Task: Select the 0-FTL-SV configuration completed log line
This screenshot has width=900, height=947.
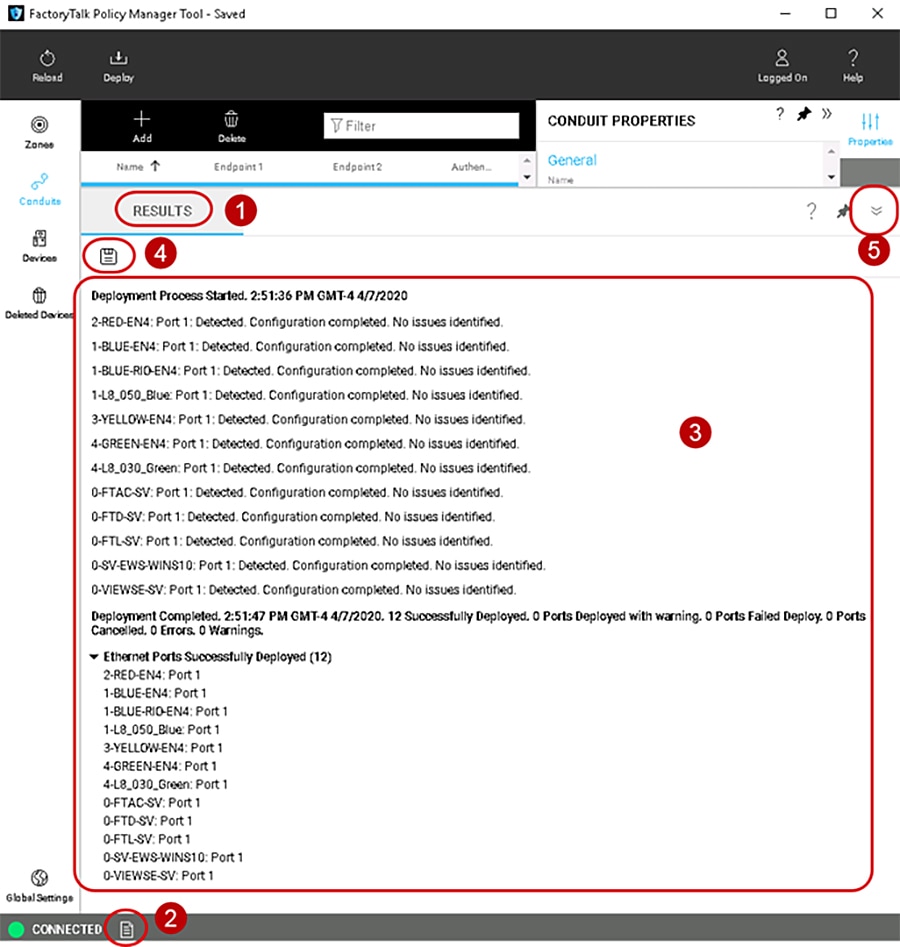Action: click(292, 541)
